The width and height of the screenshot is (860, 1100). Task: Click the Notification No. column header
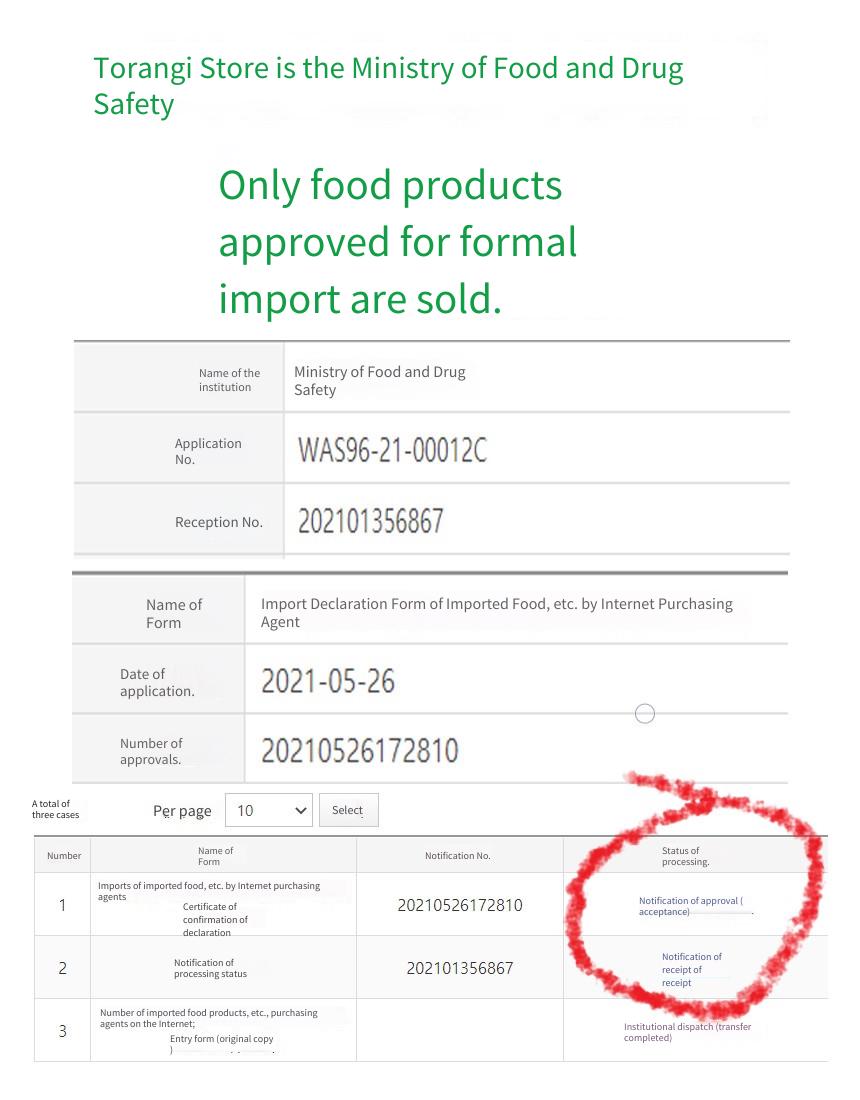click(x=457, y=856)
